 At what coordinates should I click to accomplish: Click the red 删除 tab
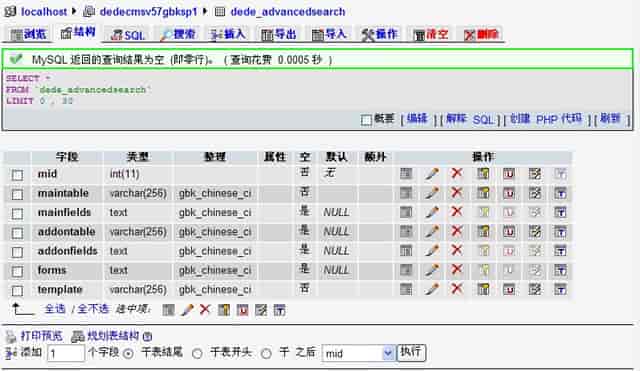point(481,34)
